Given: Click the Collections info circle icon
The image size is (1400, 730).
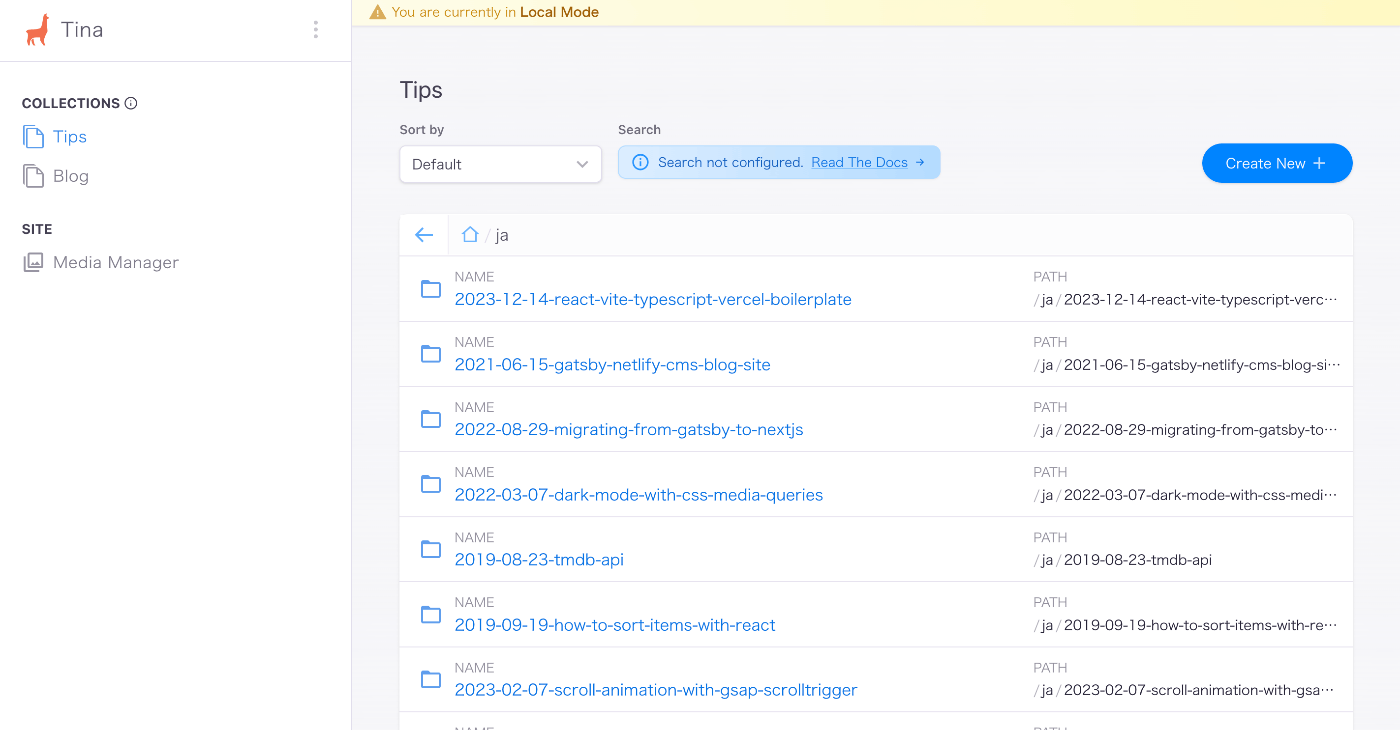Looking at the screenshot, I should (x=131, y=103).
